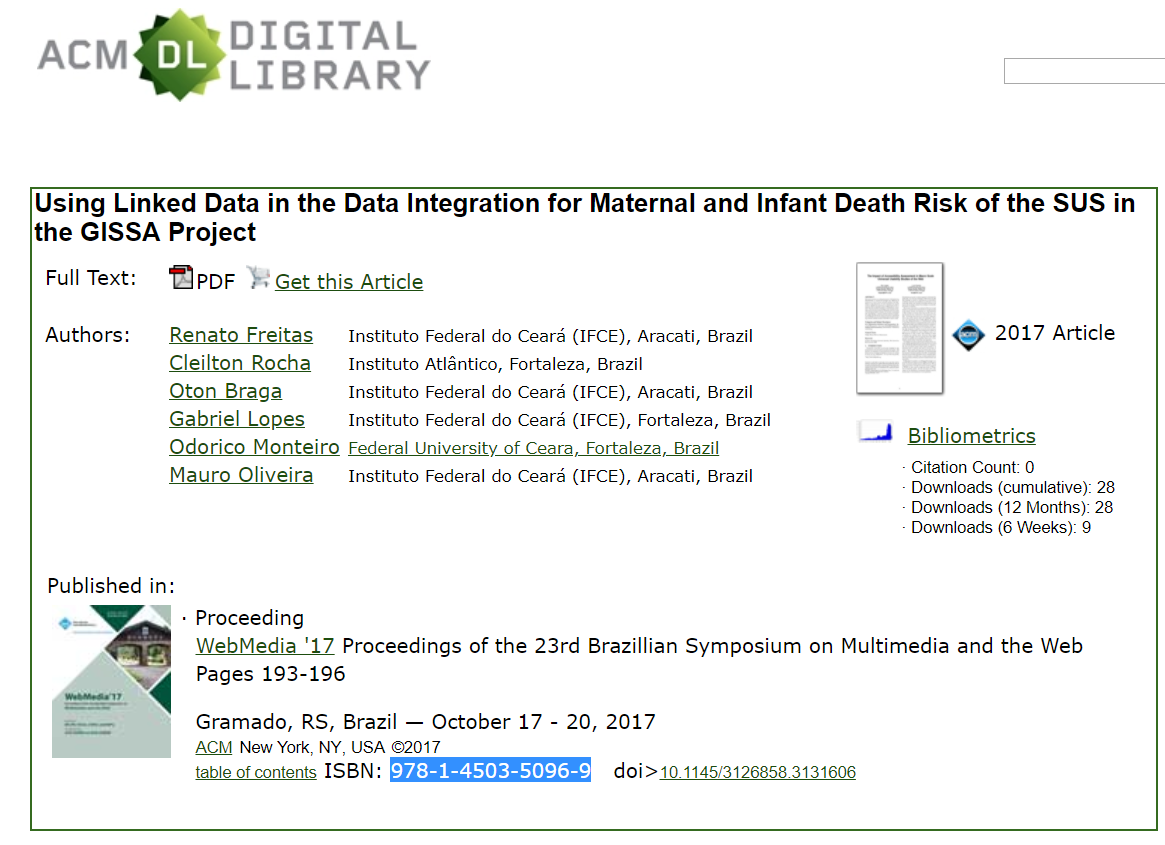Click the shopping cart icon beside Get this Article
The width and height of the screenshot is (1165, 845).
259,278
